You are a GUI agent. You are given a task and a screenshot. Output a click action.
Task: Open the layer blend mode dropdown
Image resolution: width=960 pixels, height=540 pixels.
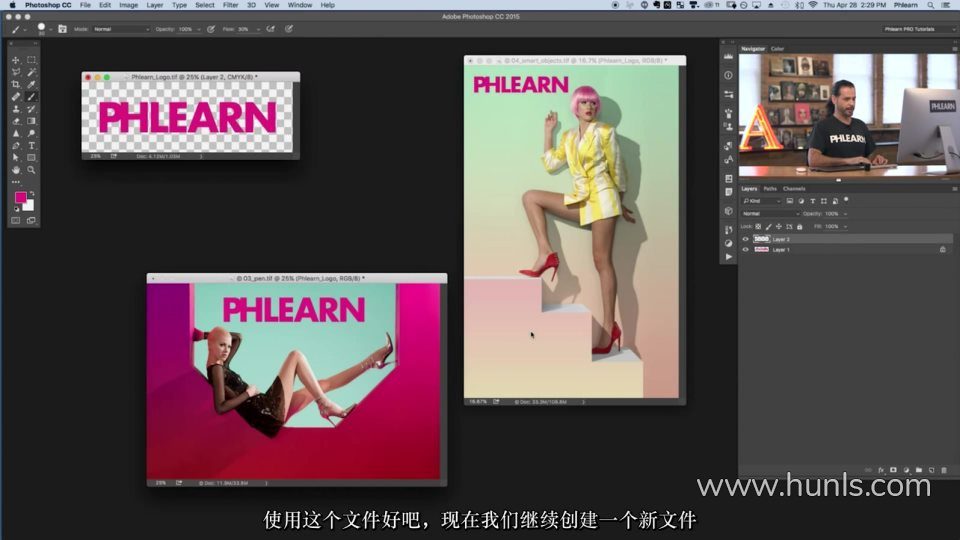[770, 214]
